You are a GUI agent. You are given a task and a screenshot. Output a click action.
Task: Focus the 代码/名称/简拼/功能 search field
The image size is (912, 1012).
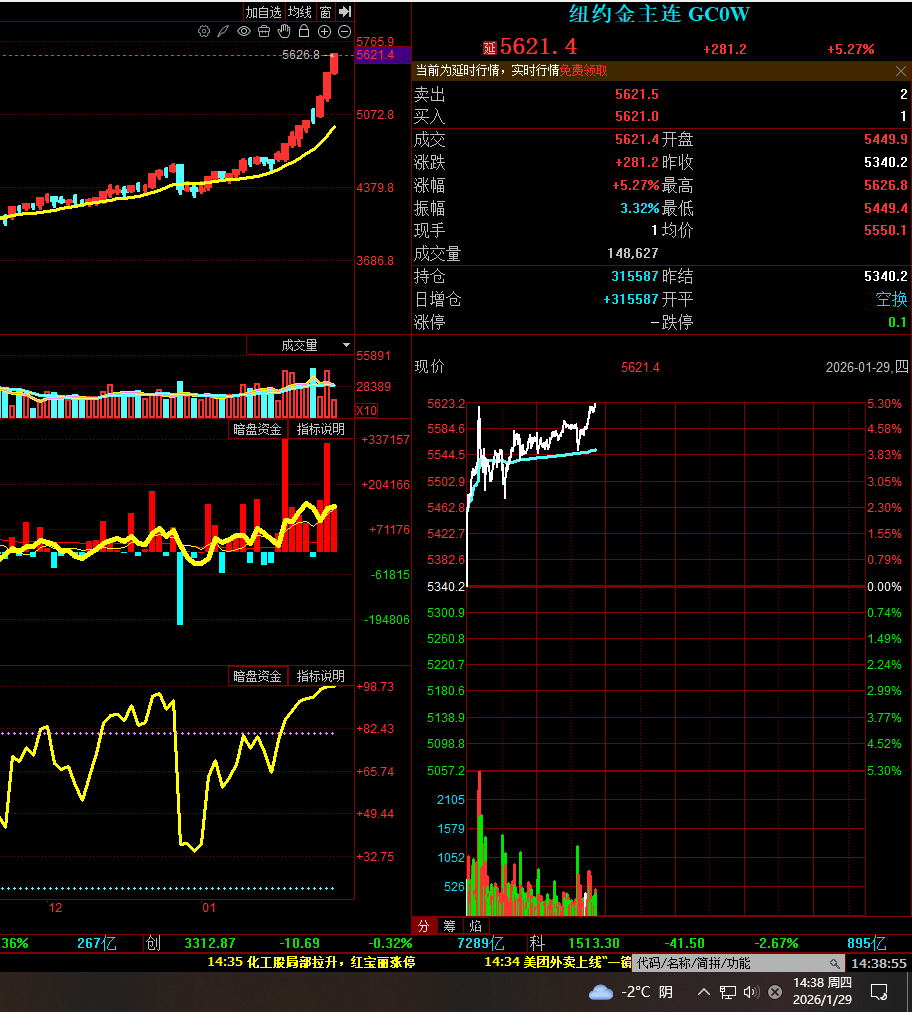tap(738, 963)
